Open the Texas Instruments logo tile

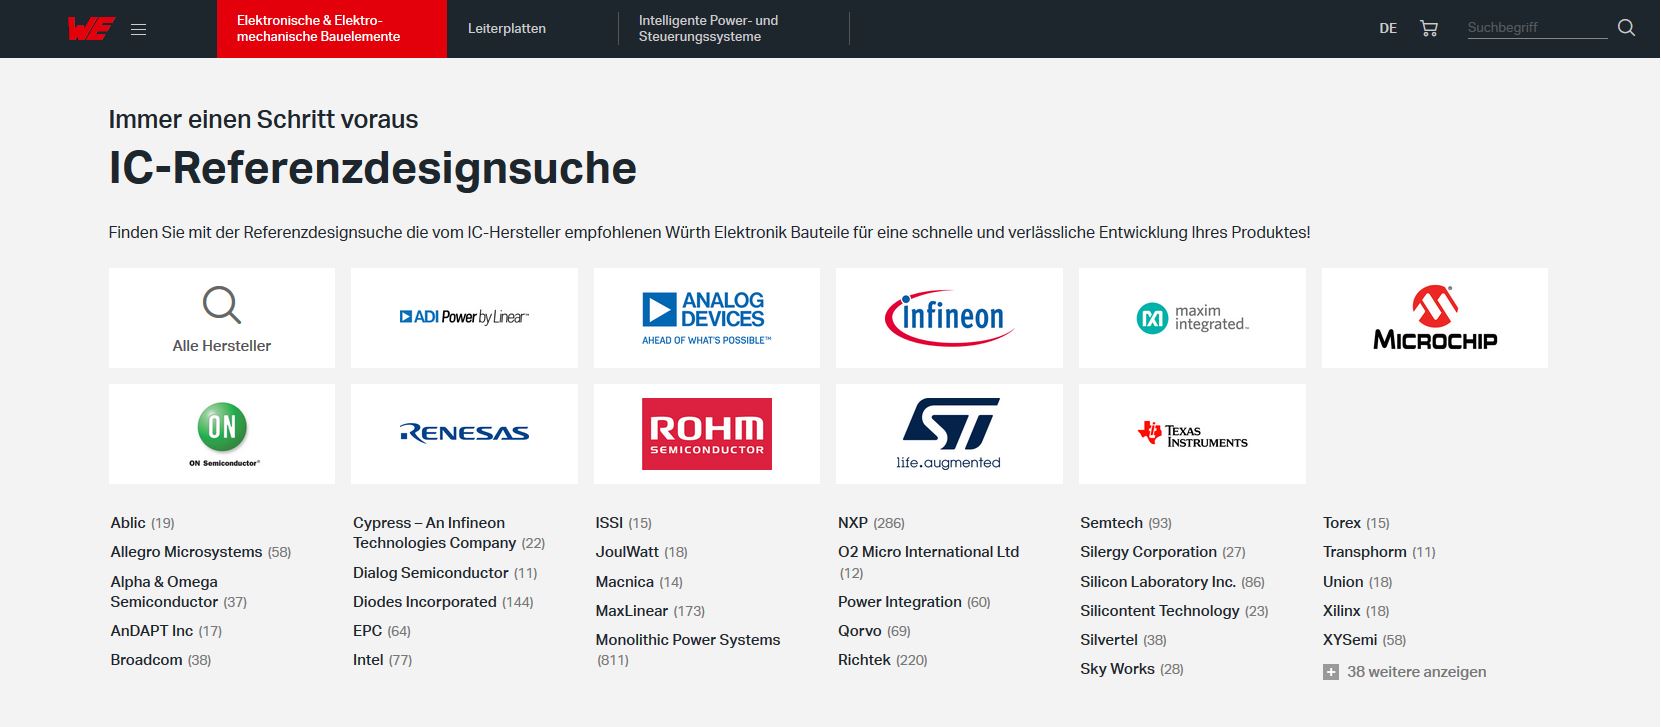coord(1192,434)
